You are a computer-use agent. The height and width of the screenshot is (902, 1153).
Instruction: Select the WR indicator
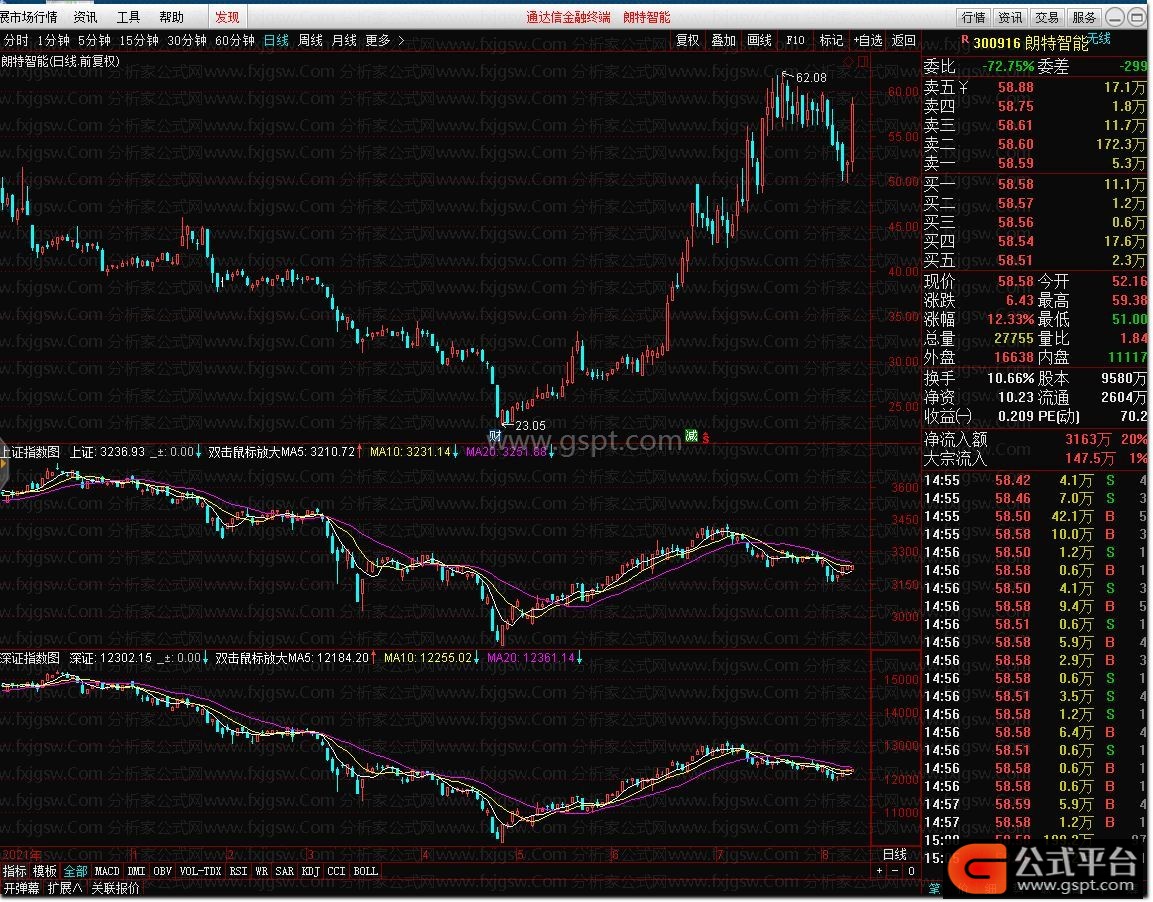click(x=262, y=871)
